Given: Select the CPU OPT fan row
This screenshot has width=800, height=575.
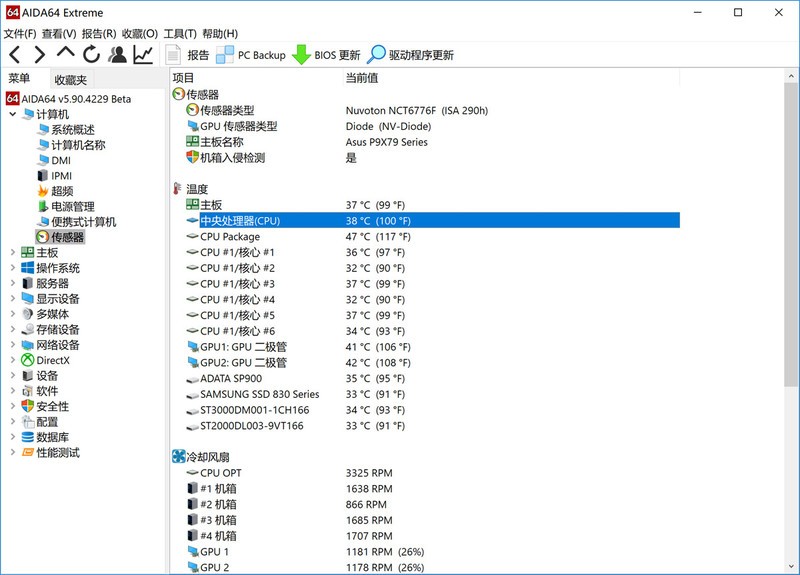Looking at the screenshot, I should tap(433, 472).
